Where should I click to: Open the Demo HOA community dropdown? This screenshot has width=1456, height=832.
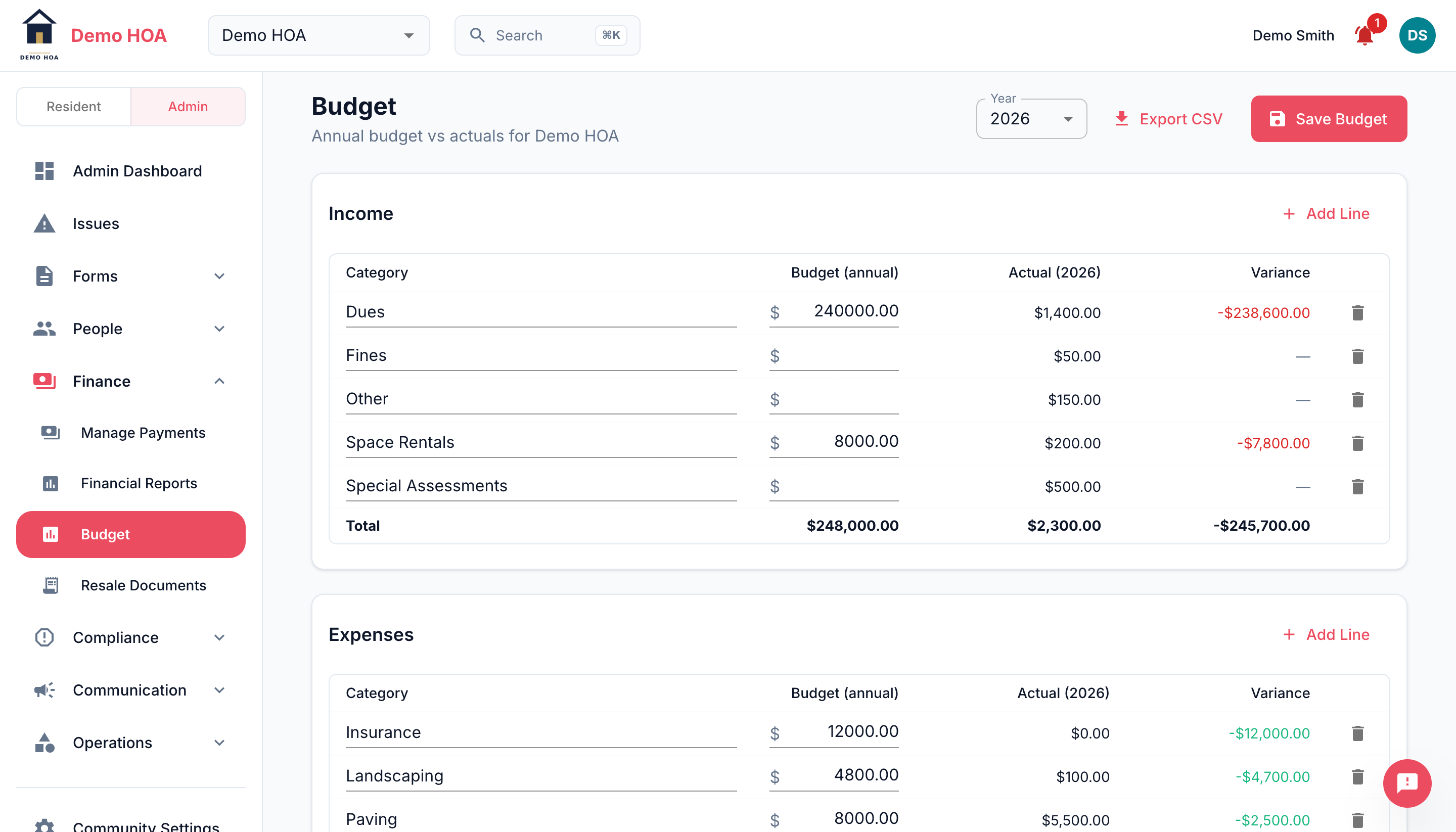click(319, 35)
